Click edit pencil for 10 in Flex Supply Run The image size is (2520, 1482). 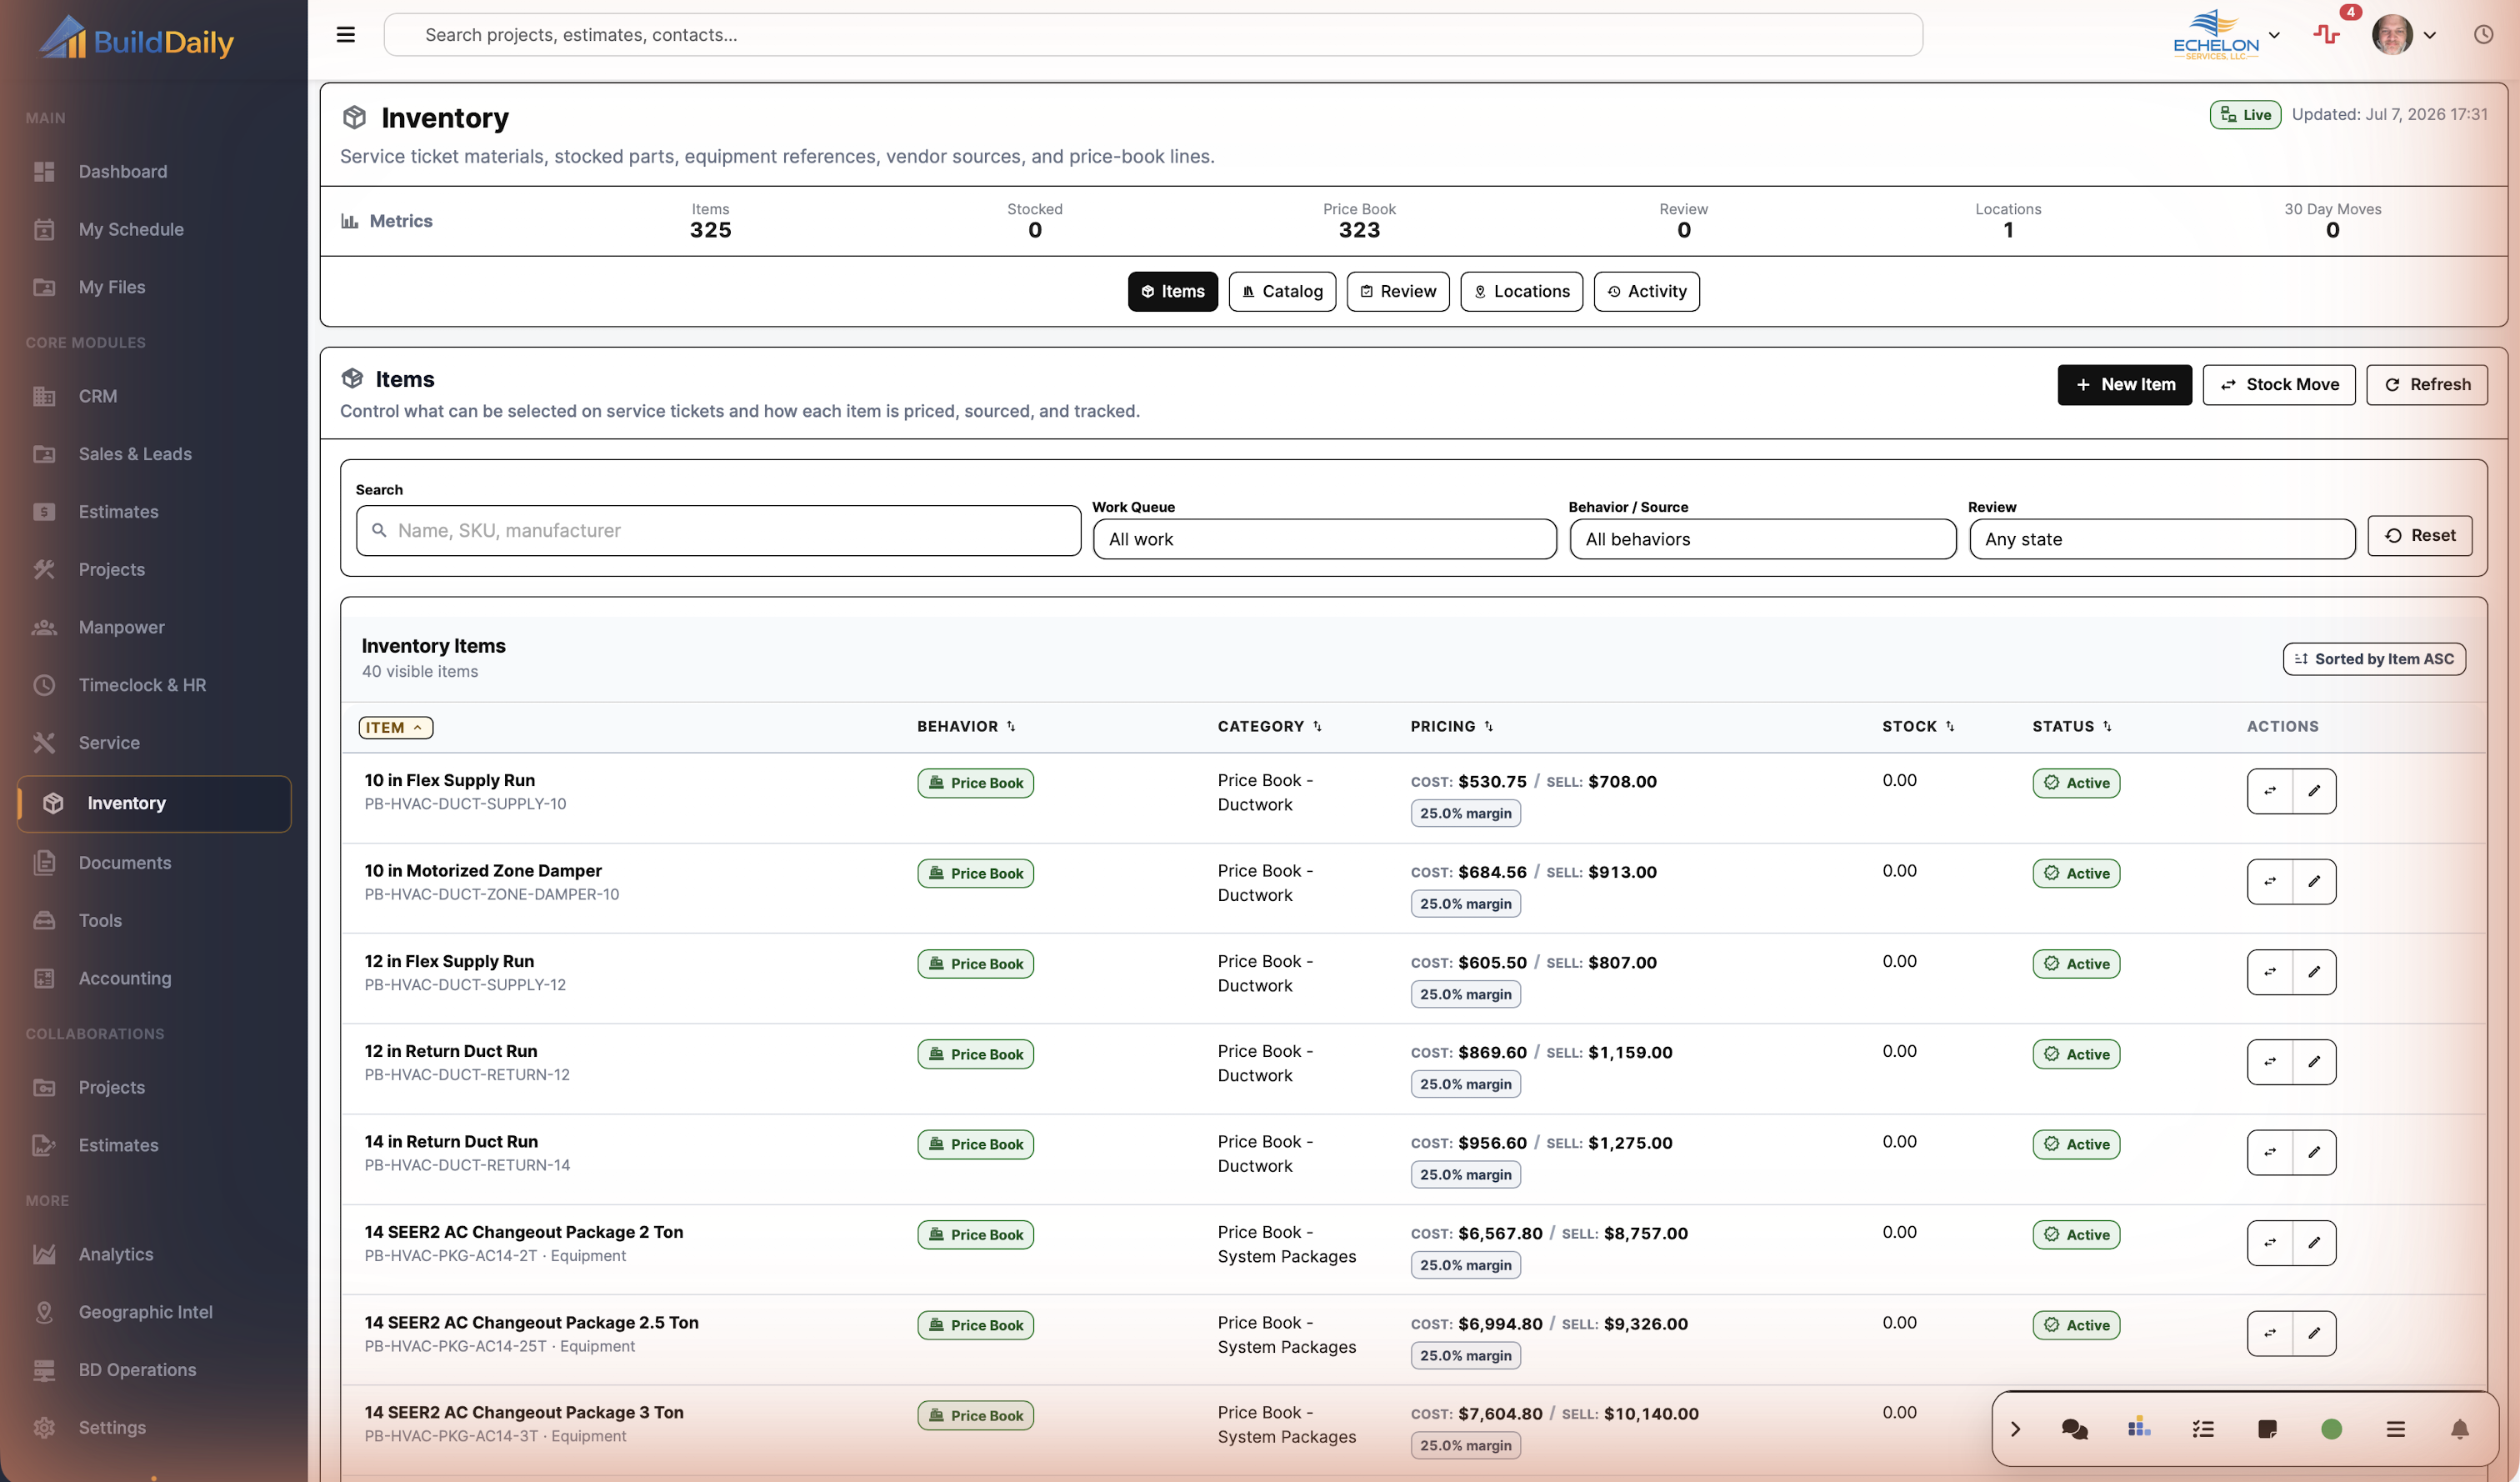point(2314,791)
